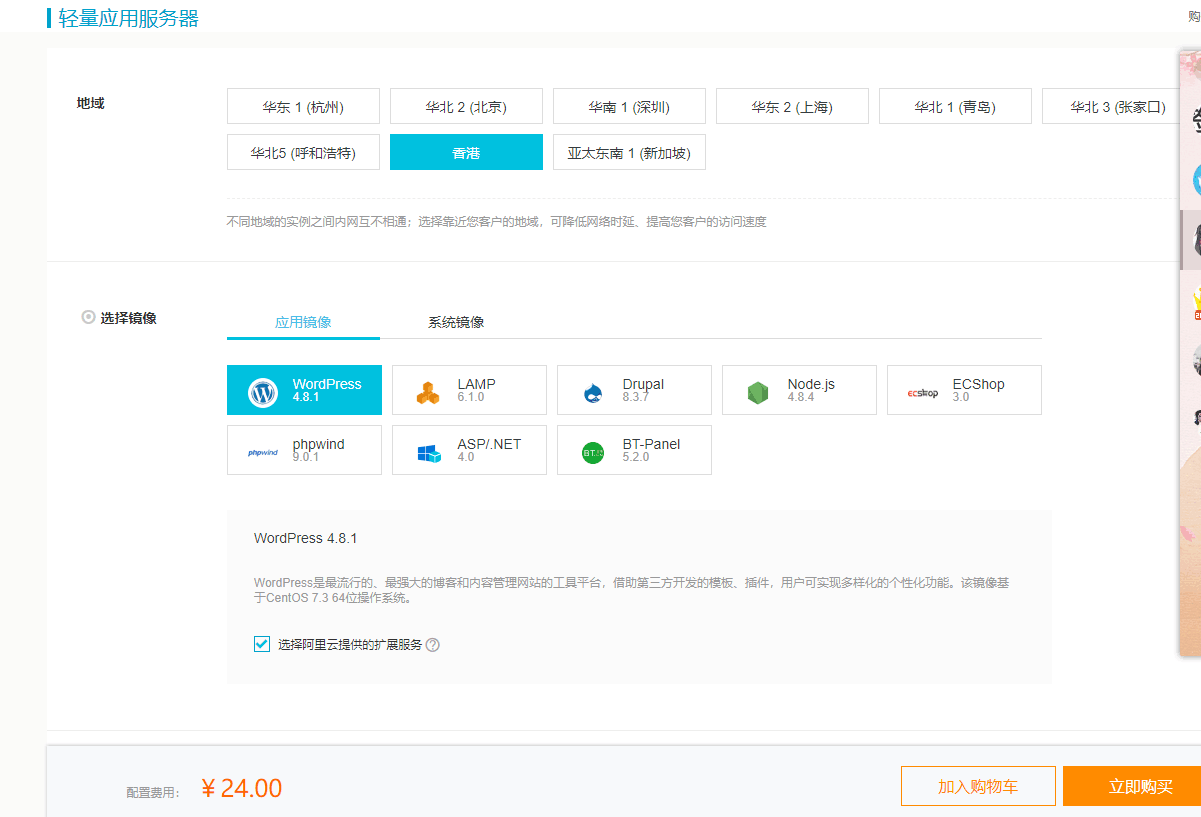Choose the Node.js 4.8.4 image
This screenshot has width=1201, height=817.
point(799,390)
